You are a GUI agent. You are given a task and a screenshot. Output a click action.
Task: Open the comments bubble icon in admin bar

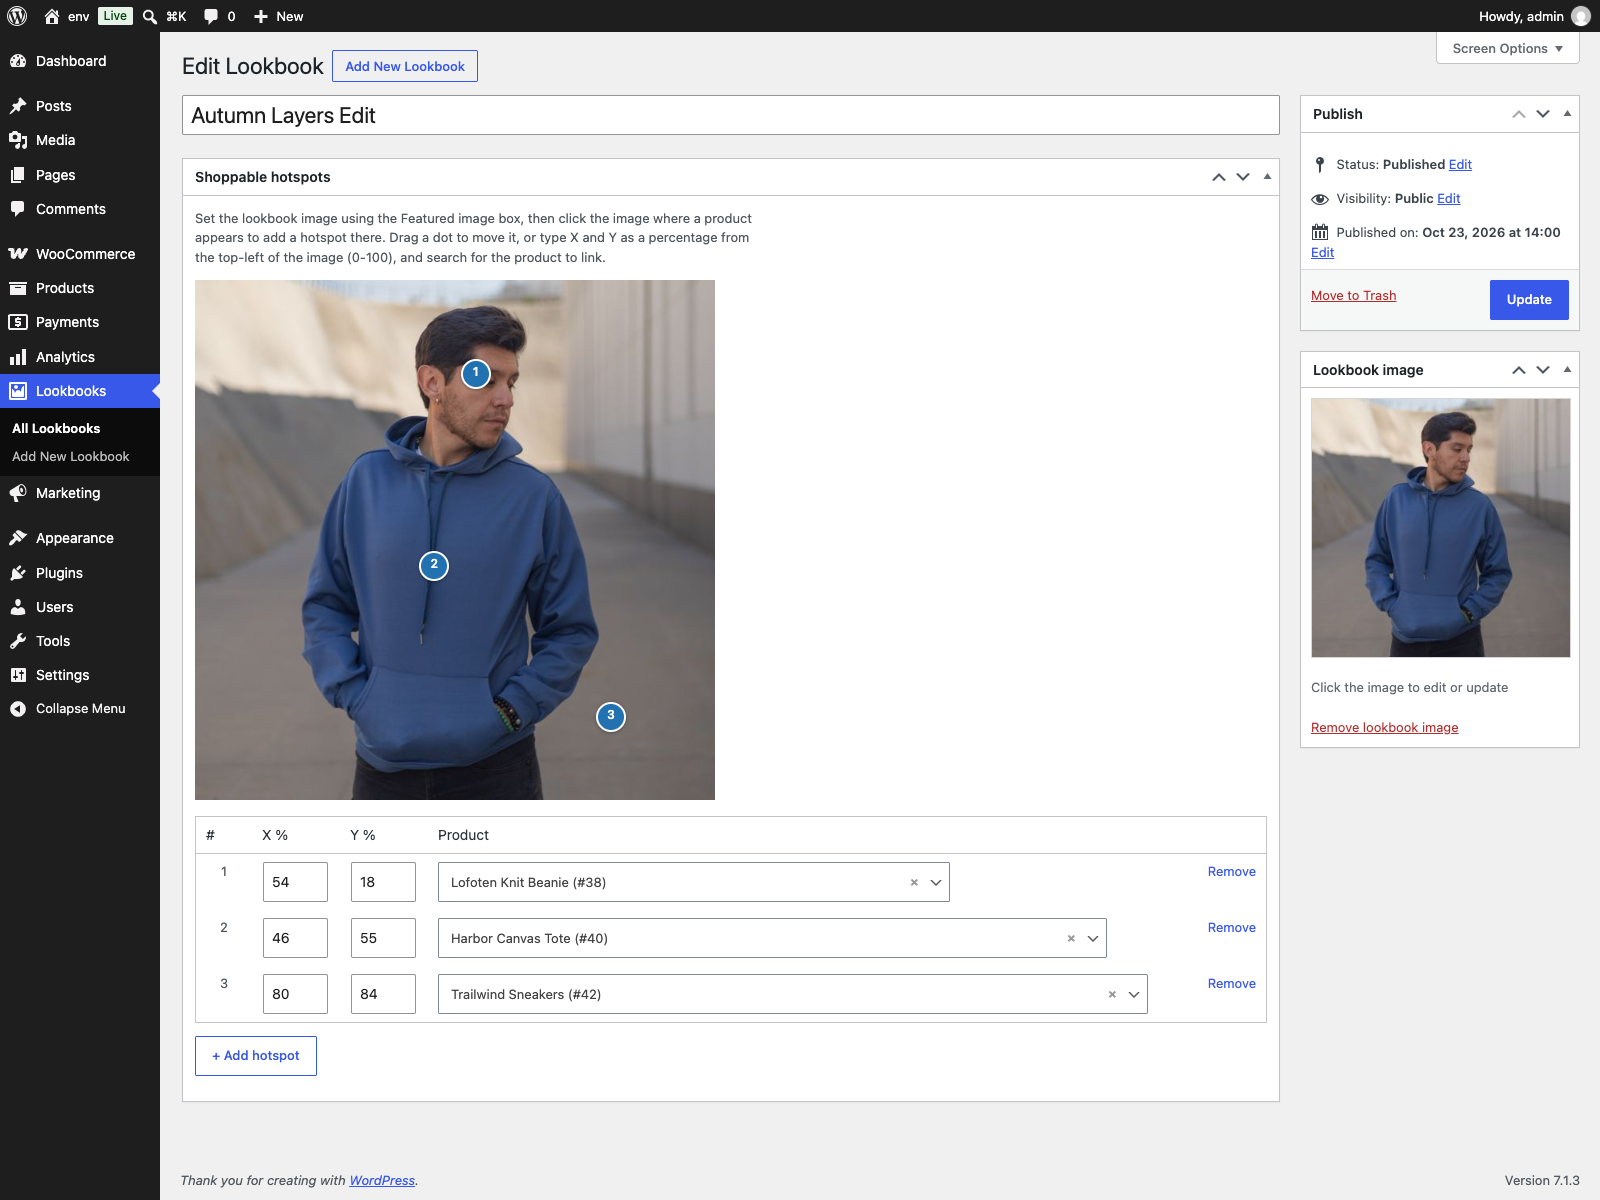click(211, 16)
